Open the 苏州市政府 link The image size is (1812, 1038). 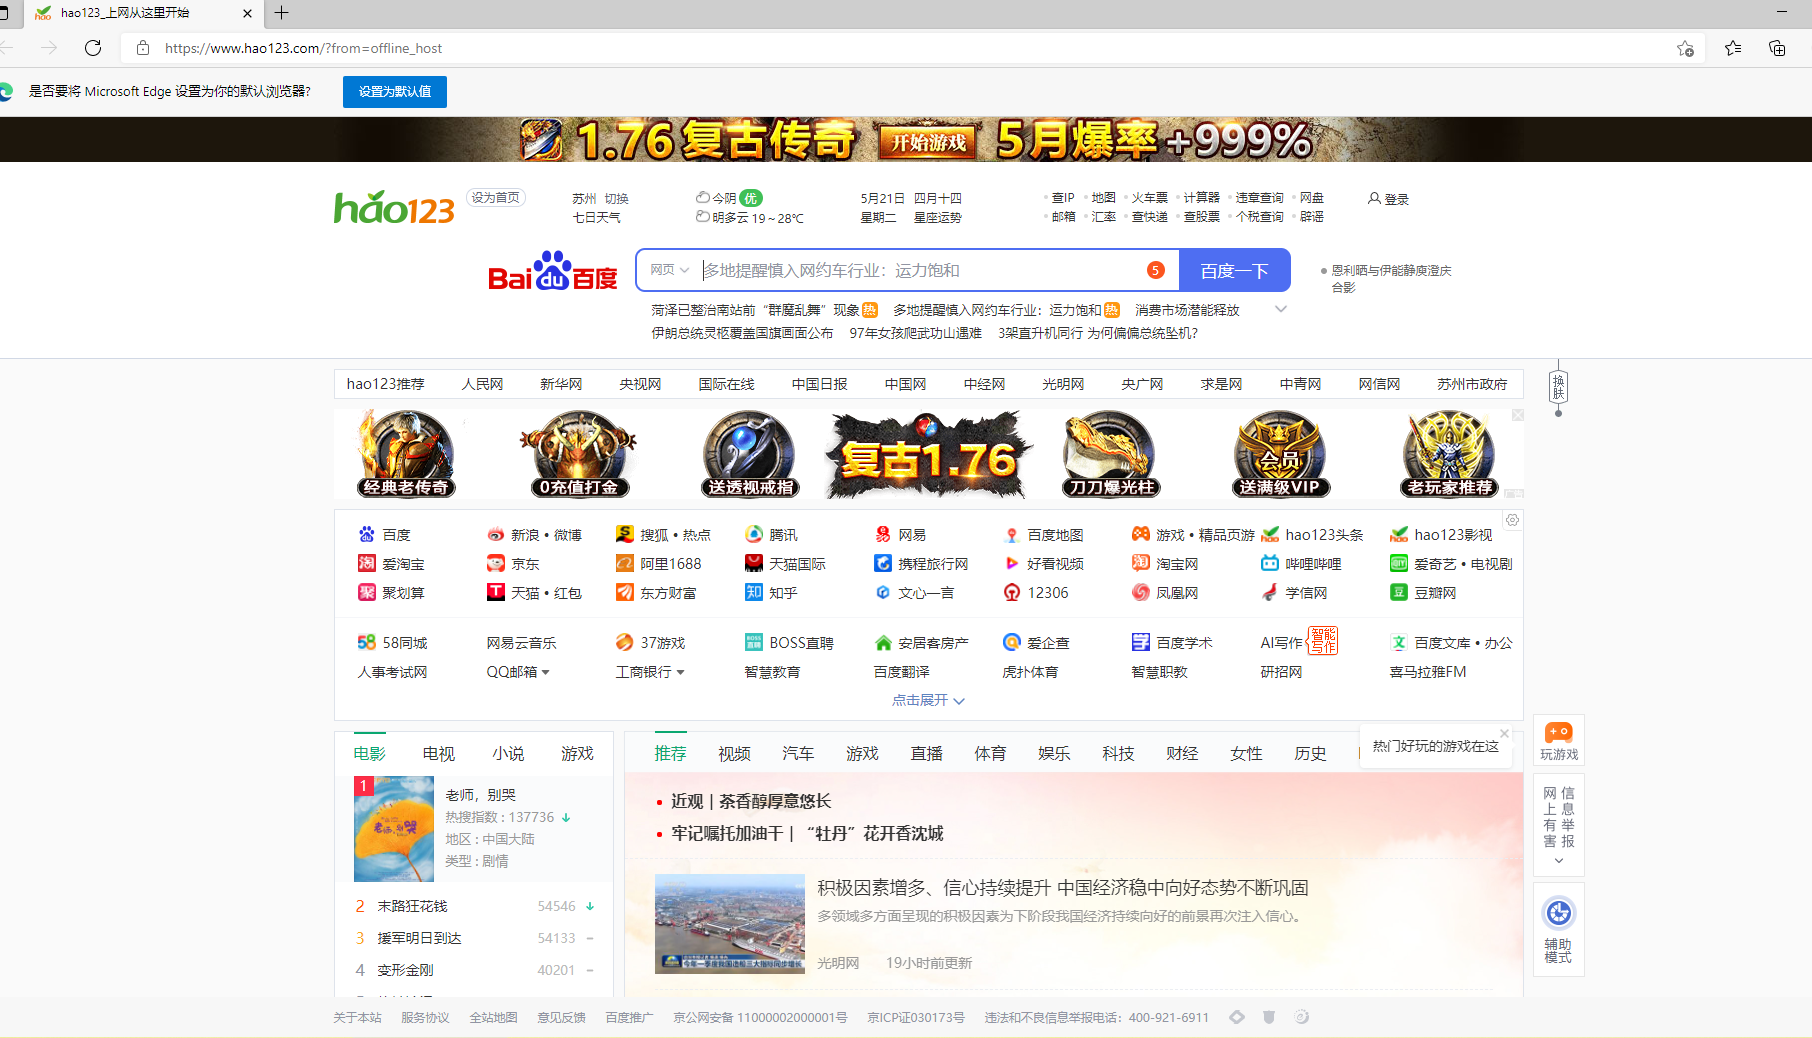click(x=1472, y=384)
